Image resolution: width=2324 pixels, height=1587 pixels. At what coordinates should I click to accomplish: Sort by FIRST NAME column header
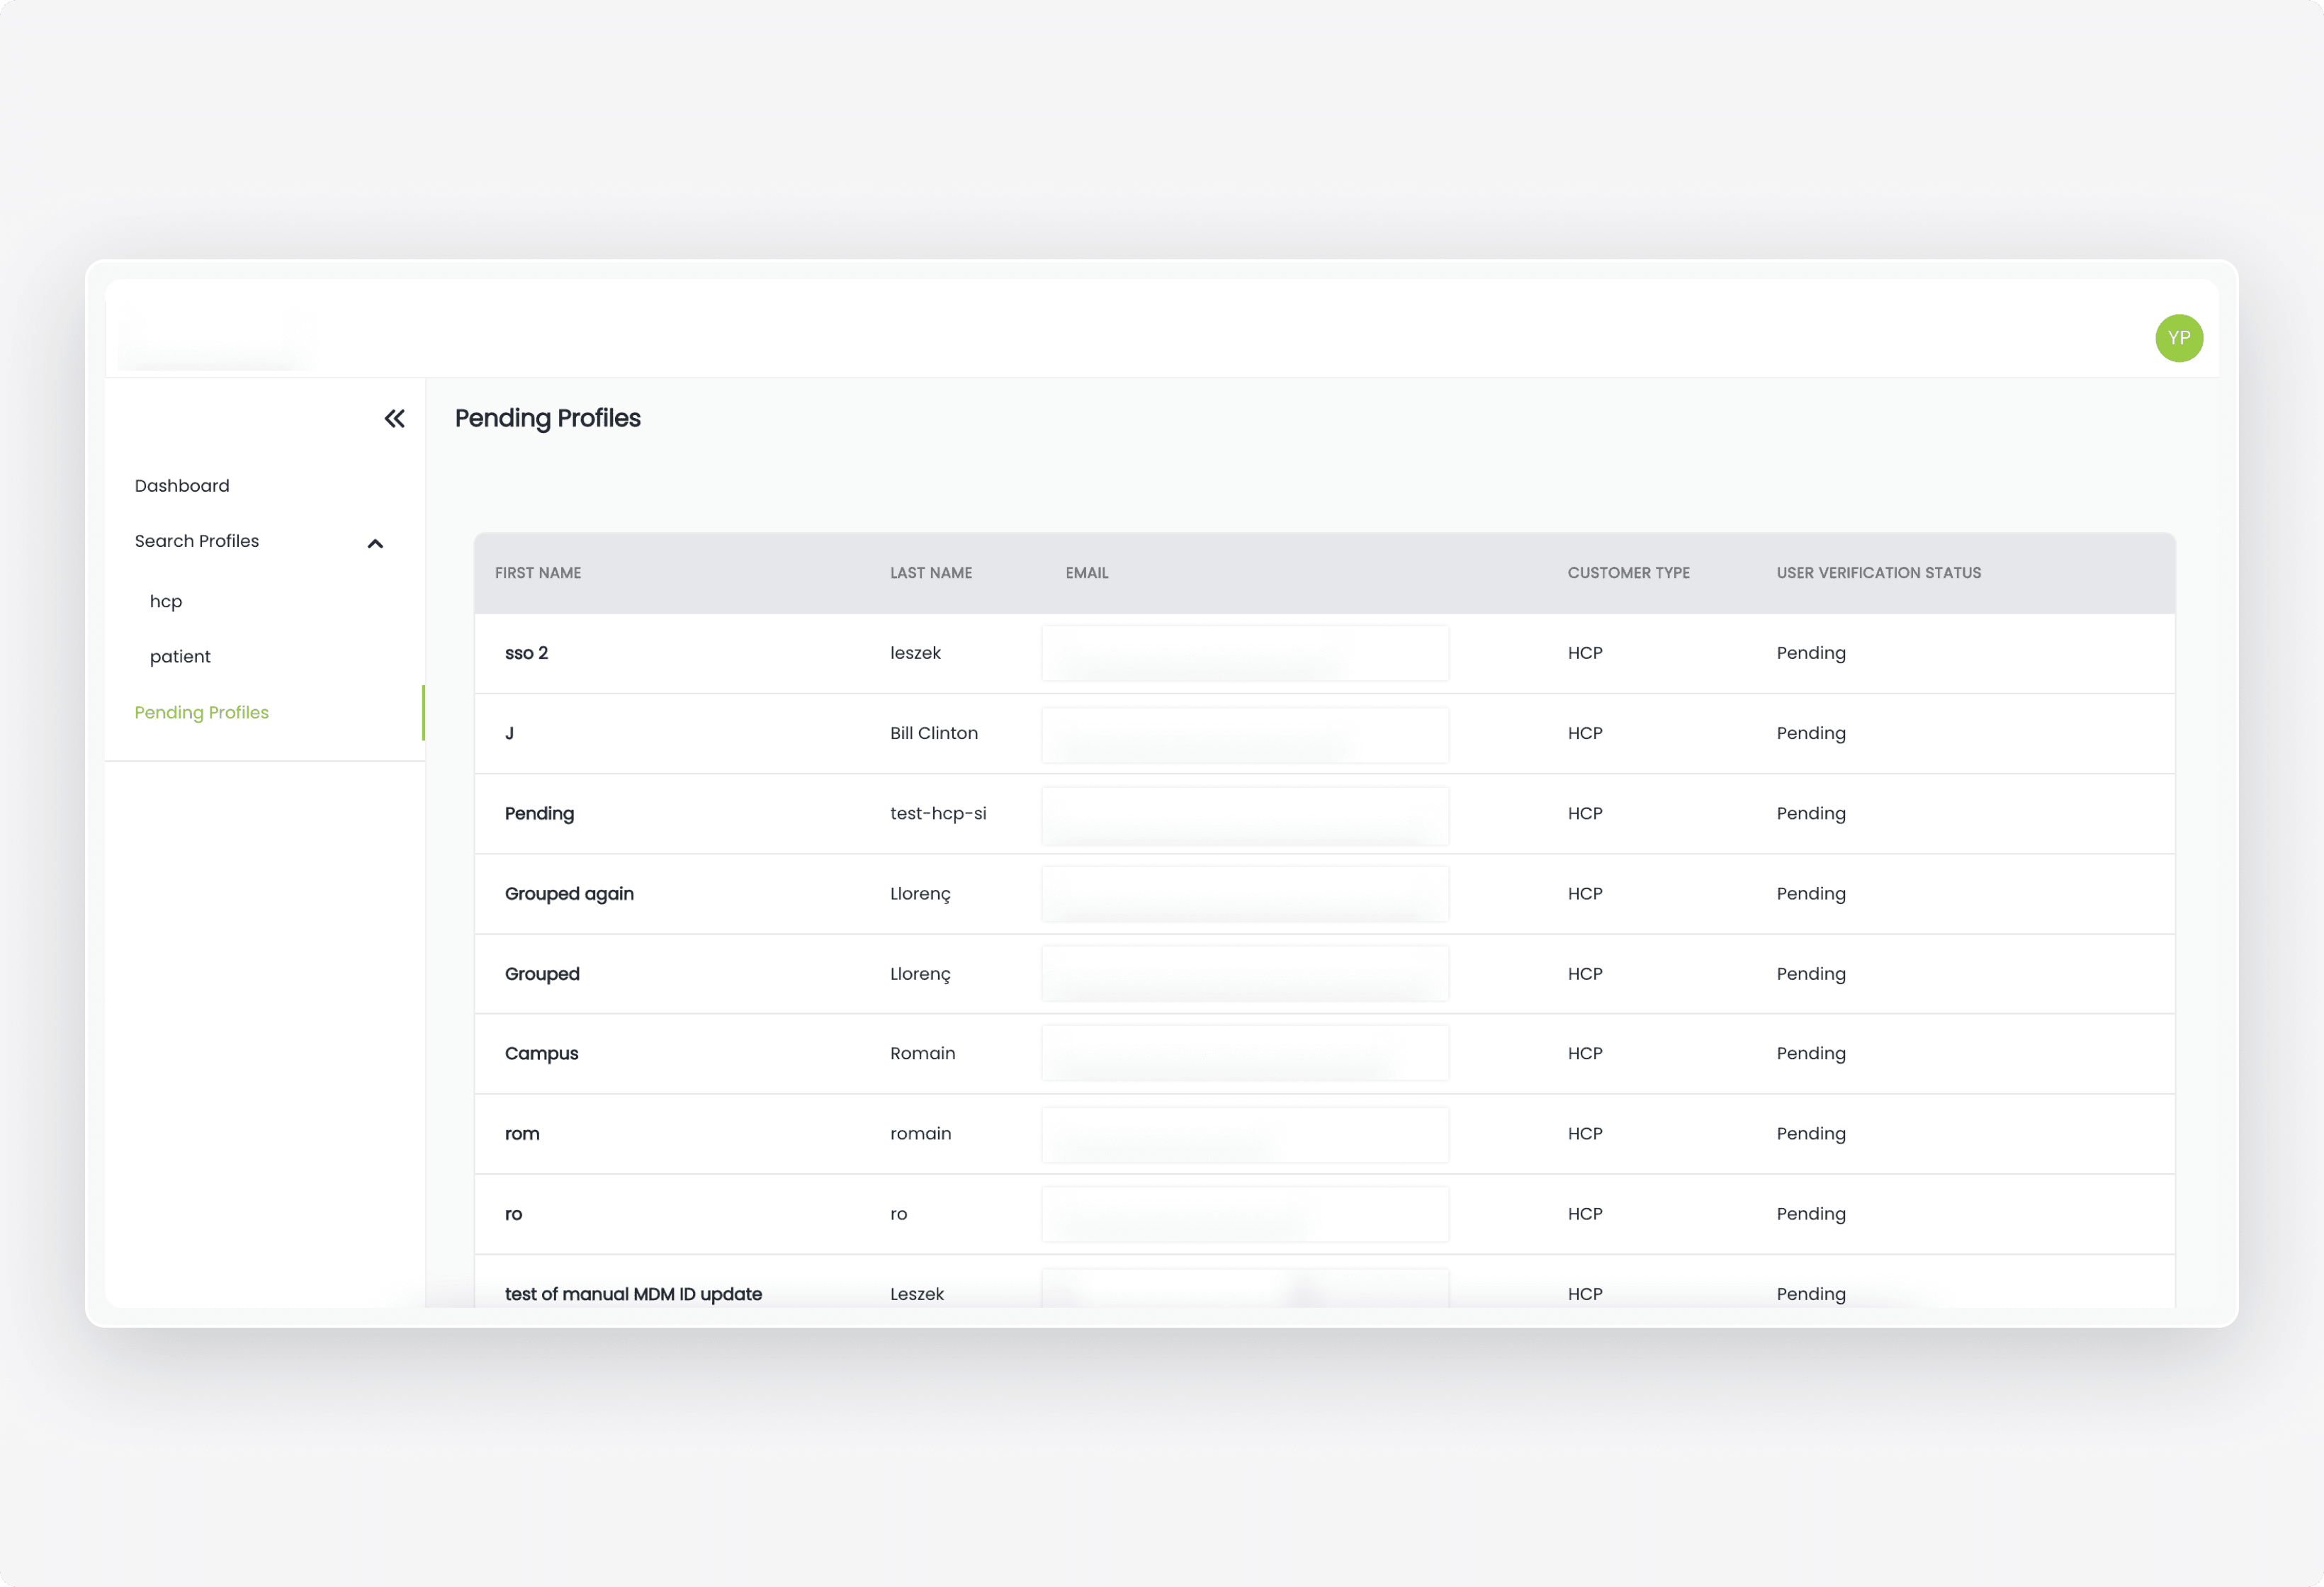pos(538,573)
